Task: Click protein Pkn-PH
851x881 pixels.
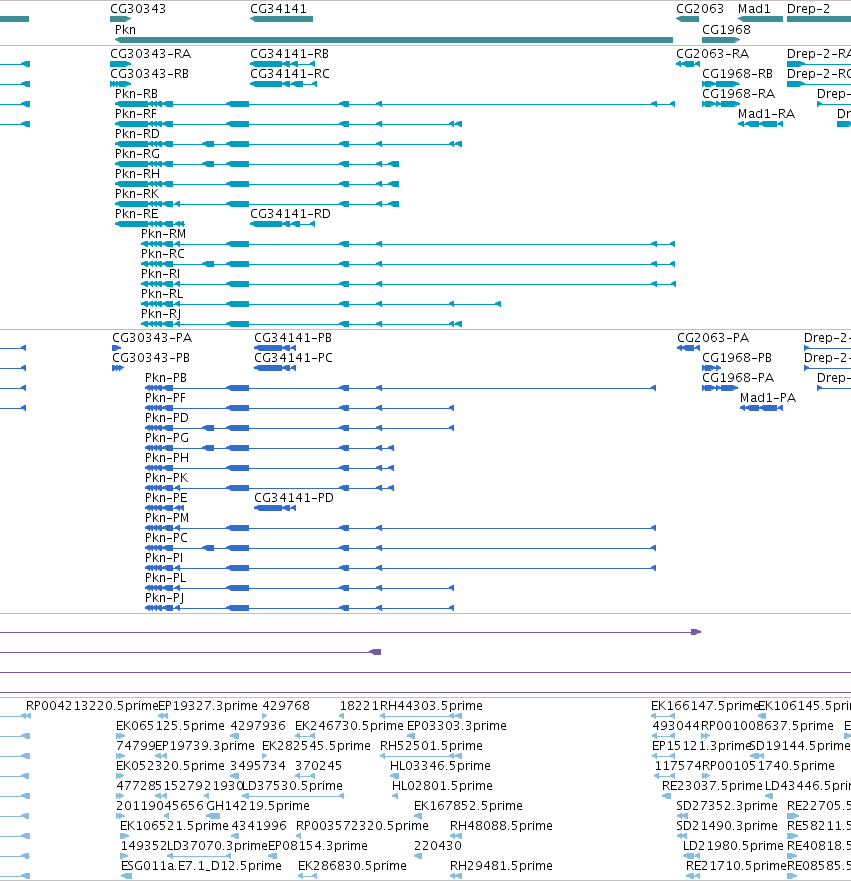Action: [x=167, y=458]
